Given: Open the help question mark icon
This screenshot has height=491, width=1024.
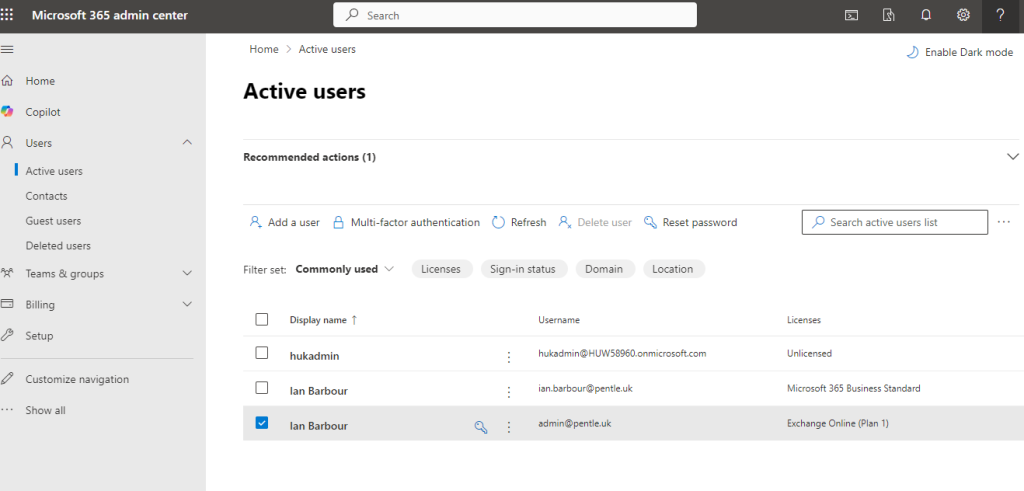Looking at the screenshot, I should (1000, 16).
